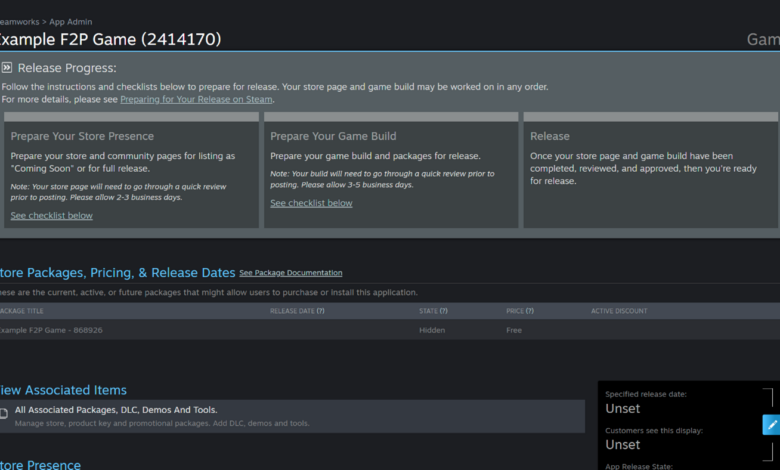780x470 pixels.
Task: Click the blue pencil edit release date icon
Action: [772, 425]
